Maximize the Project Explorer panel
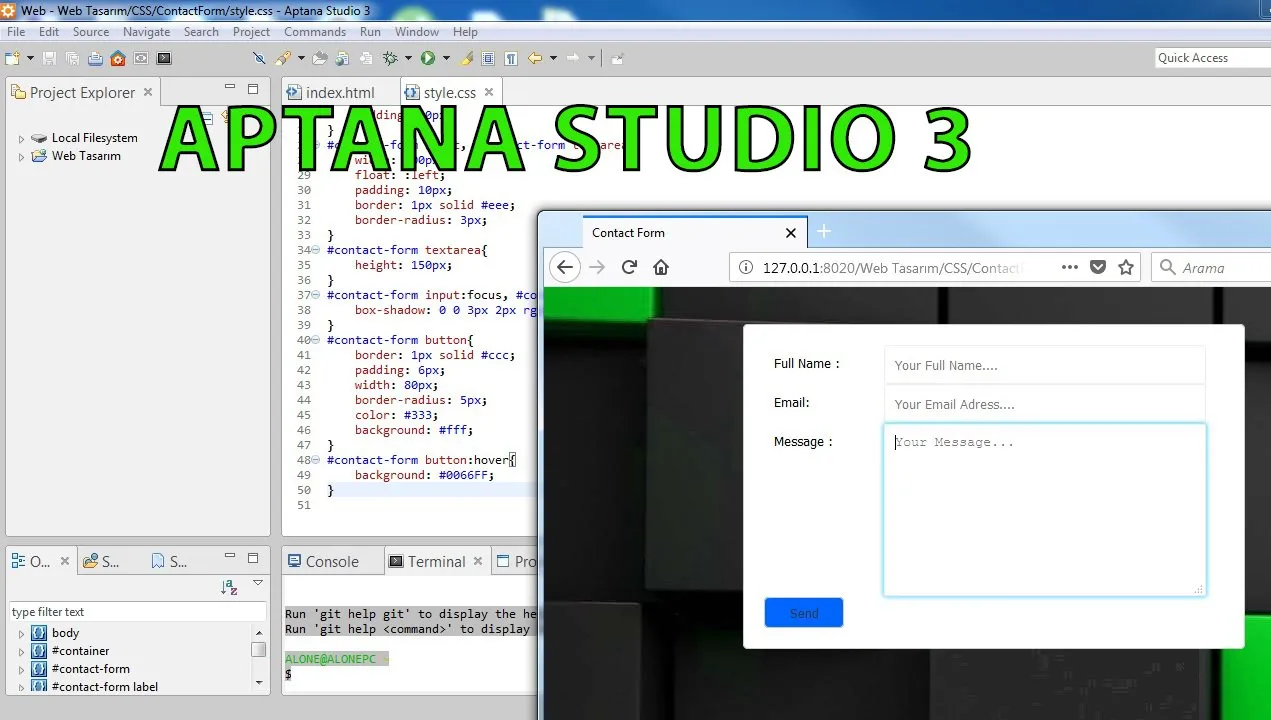This screenshot has width=1271, height=720. click(x=253, y=89)
